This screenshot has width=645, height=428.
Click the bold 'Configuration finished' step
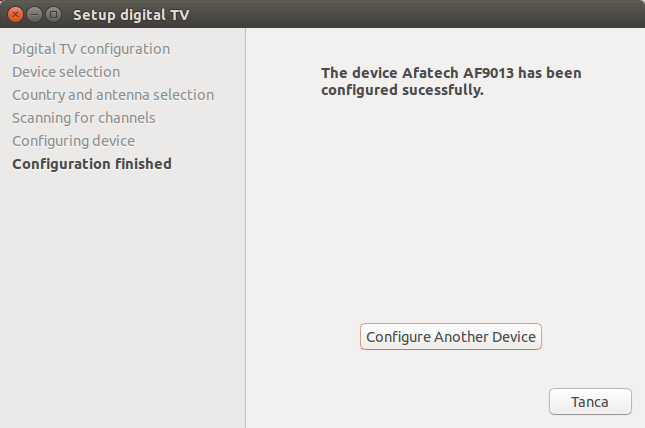[x=92, y=164]
